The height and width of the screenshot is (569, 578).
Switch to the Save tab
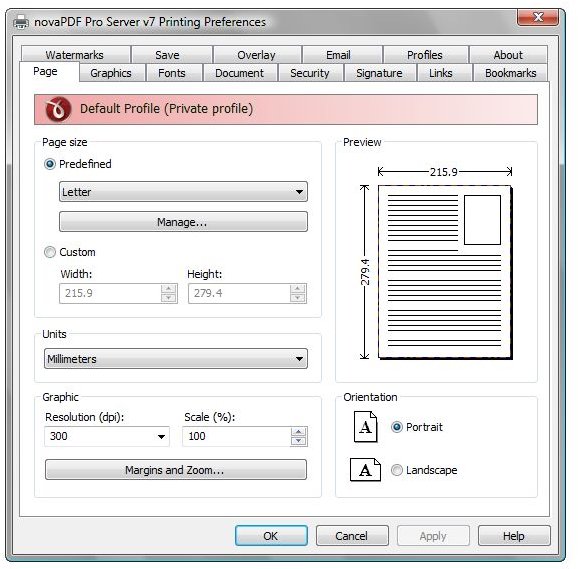171,55
